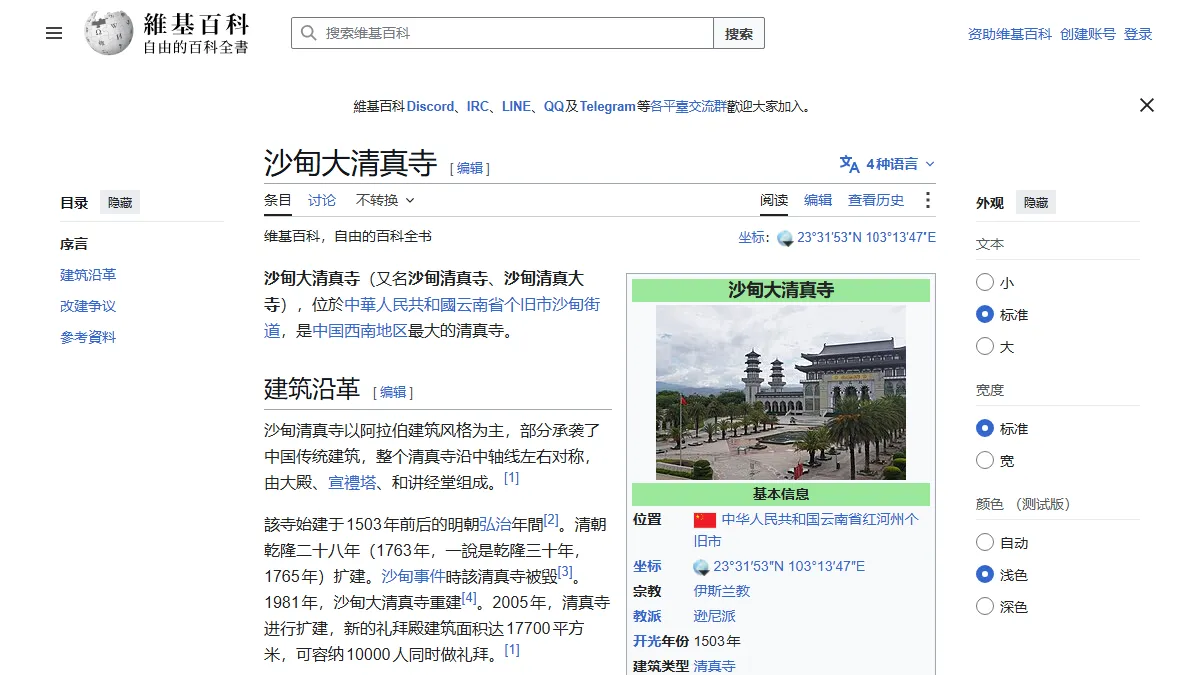Expand the 4种语言 language dropdown
Viewport: 1200px width, 675px height.
point(888,164)
